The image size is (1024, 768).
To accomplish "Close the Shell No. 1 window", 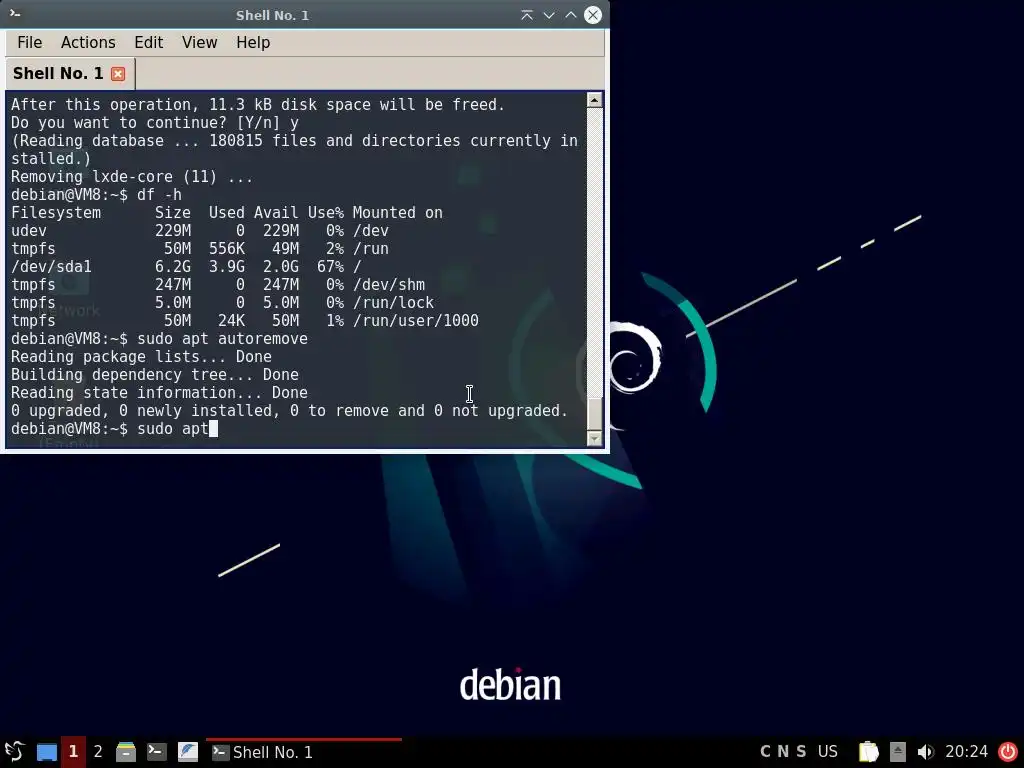I will point(592,15).
